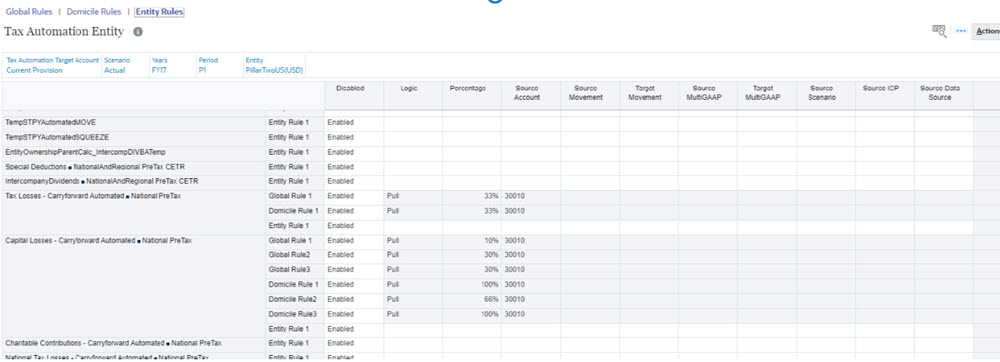Open the Actions menu button
The image size is (1000, 362).
tap(986, 31)
